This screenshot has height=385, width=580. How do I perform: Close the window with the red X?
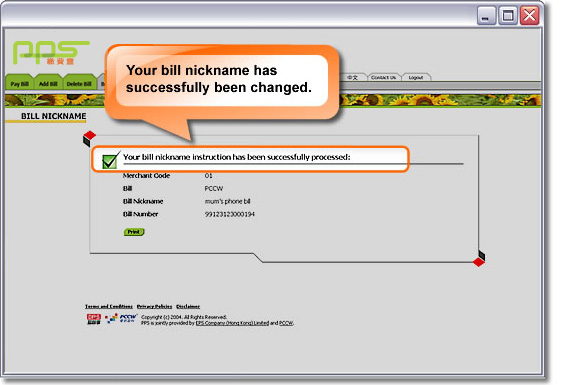[x=530, y=16]
